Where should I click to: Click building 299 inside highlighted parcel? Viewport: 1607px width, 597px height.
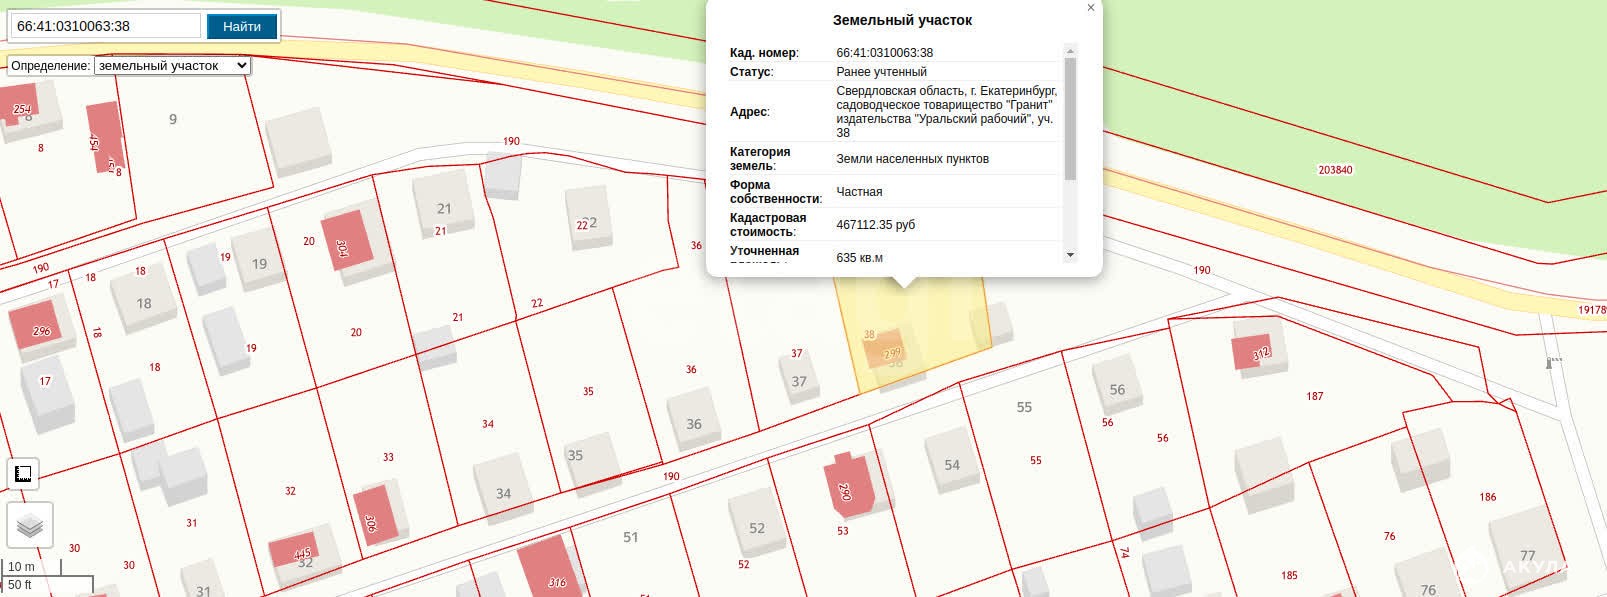pos(886,349)
